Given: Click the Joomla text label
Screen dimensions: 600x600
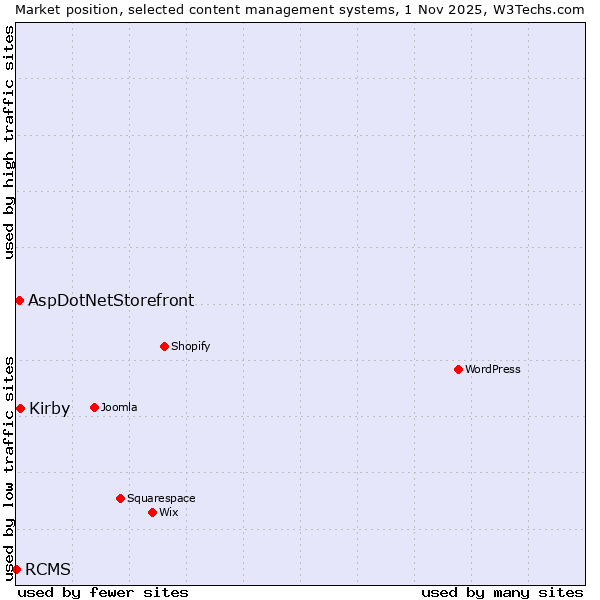Looking at the screenshot, I should pos(119,407).
